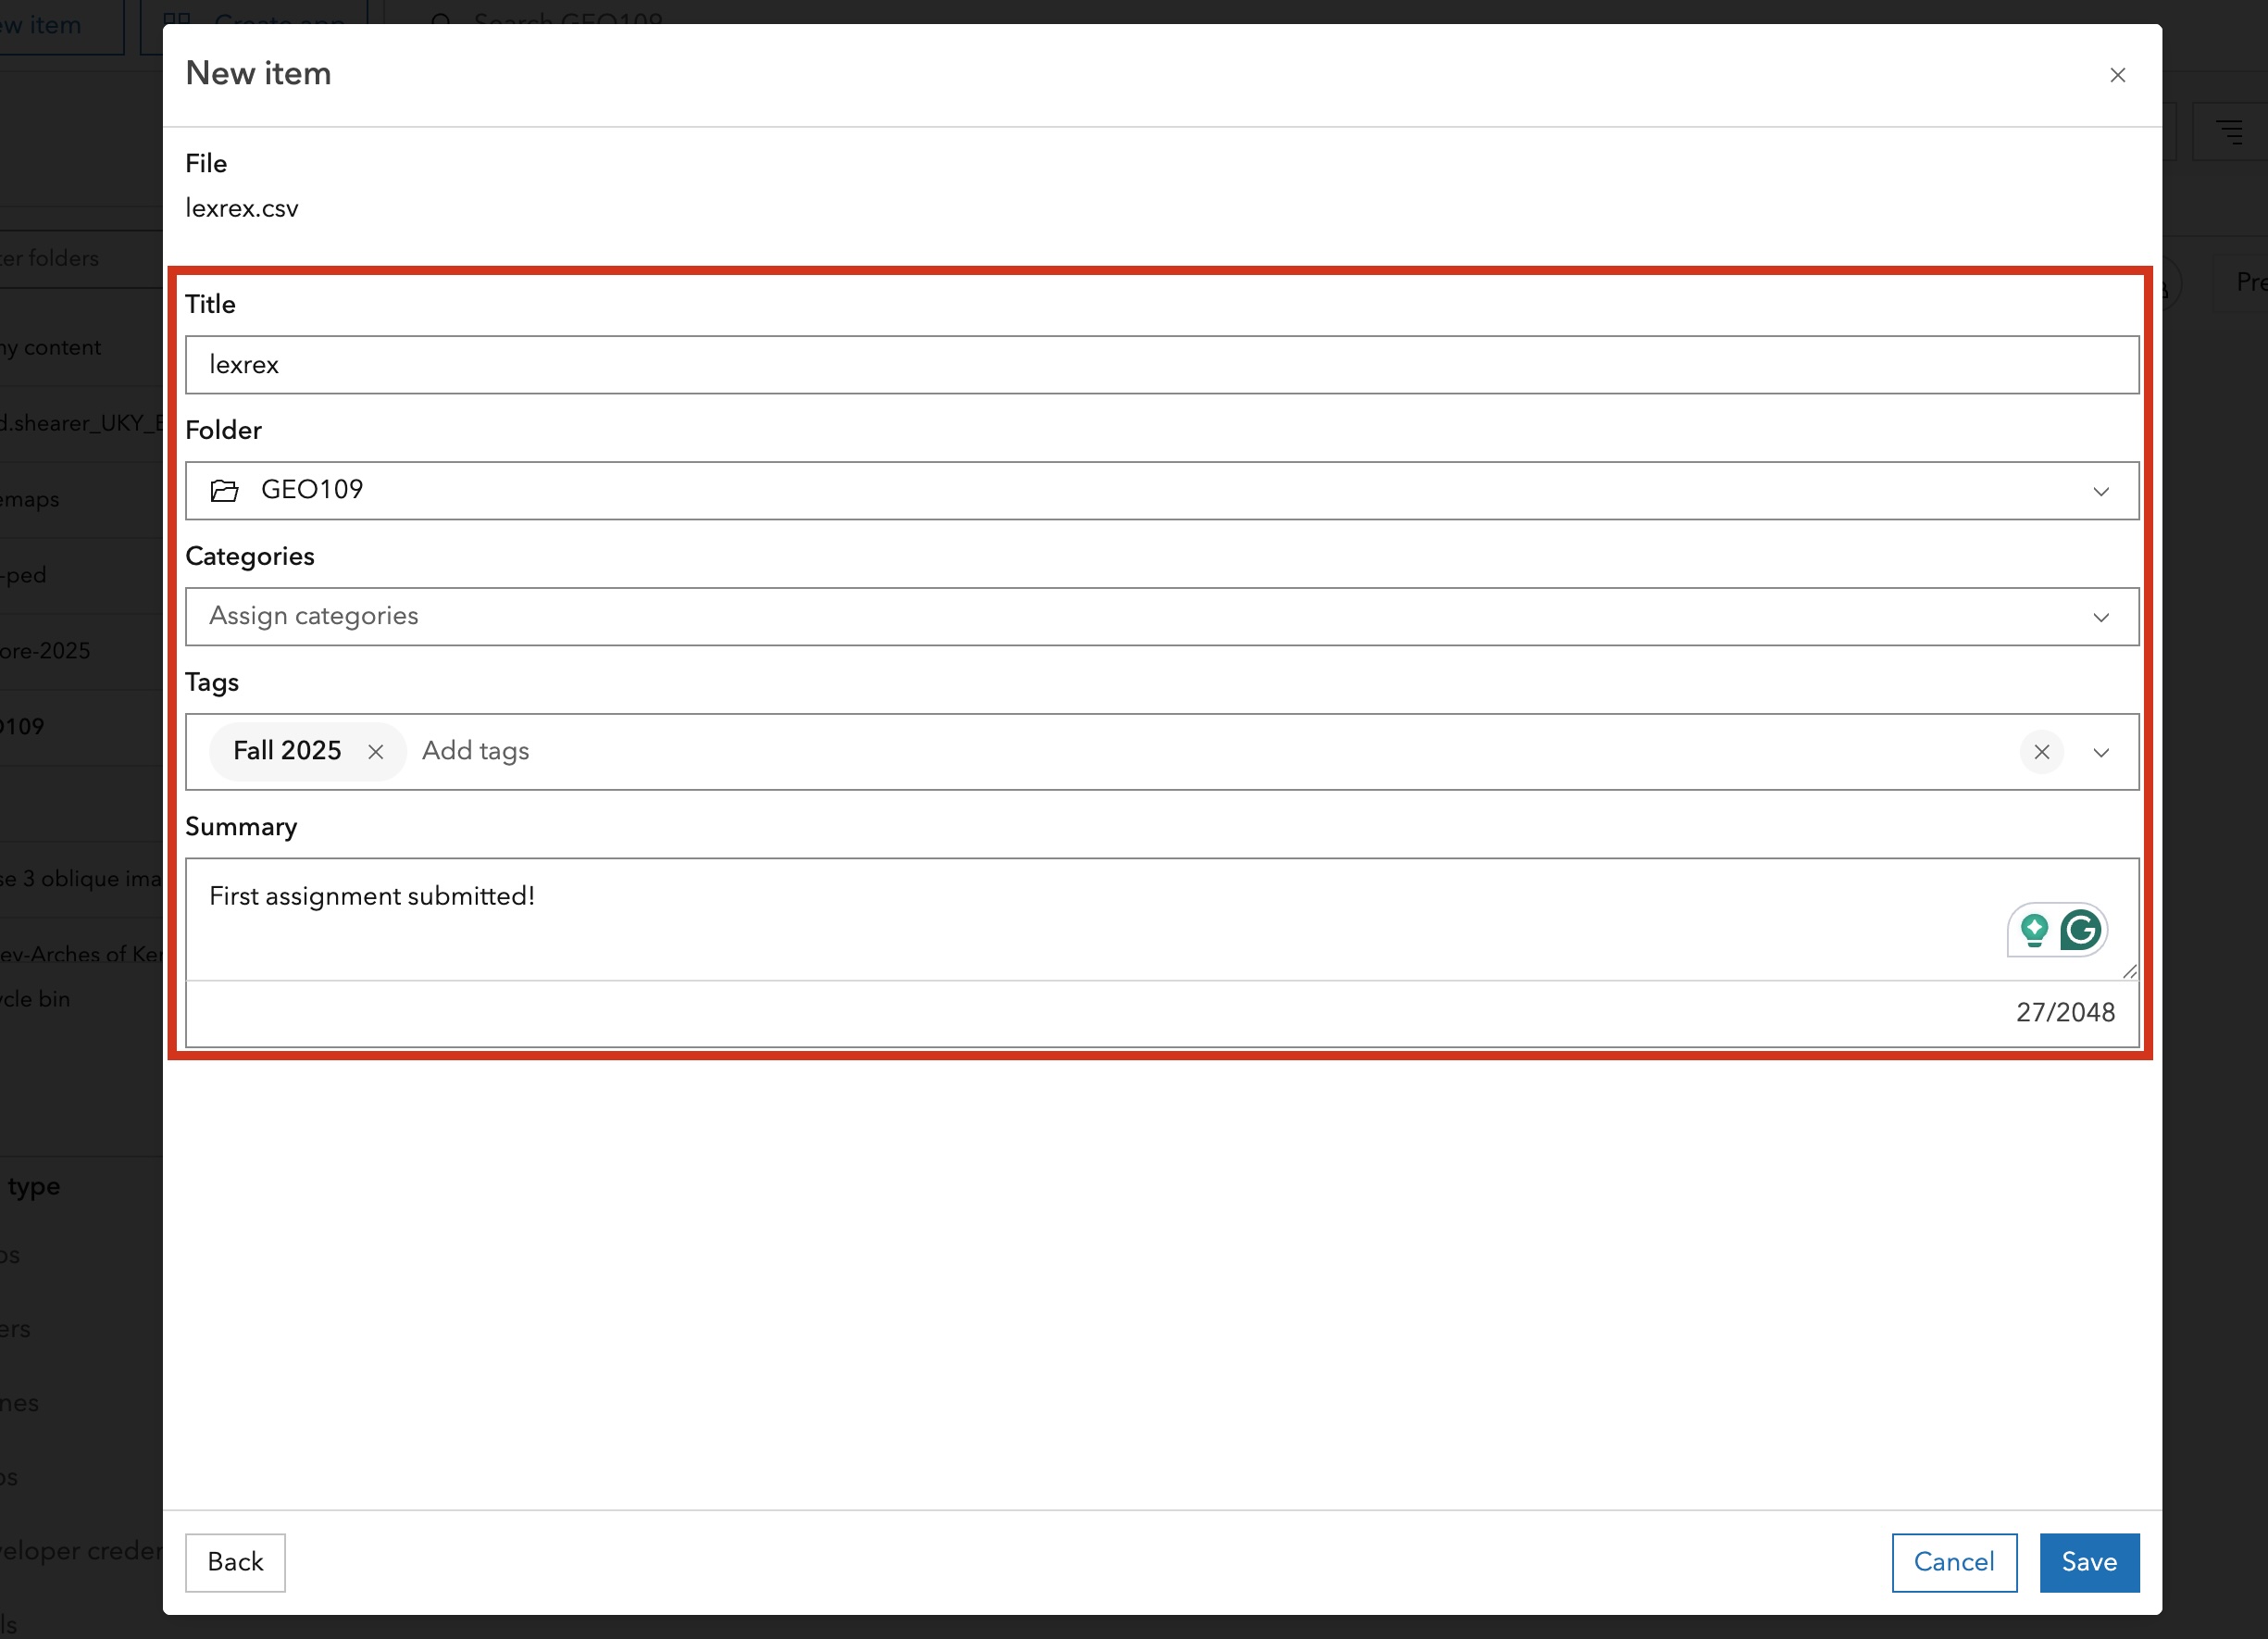Click the Cancel button

pyautogui.click(x=1954, y=1562)
